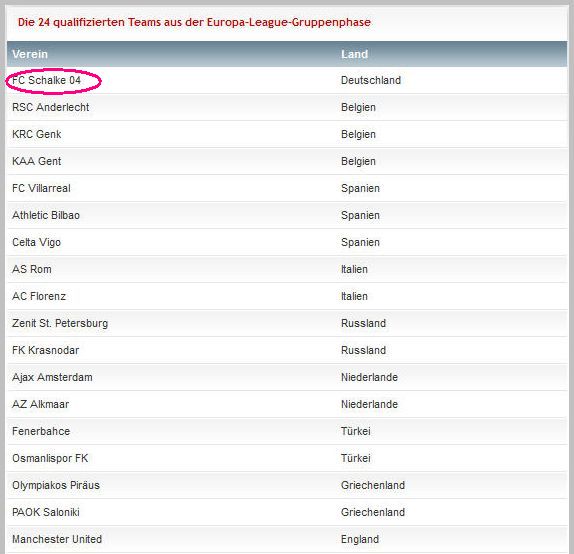Click the FK Krasnodar row
The image size is (574, 554).
coord(287,350)
